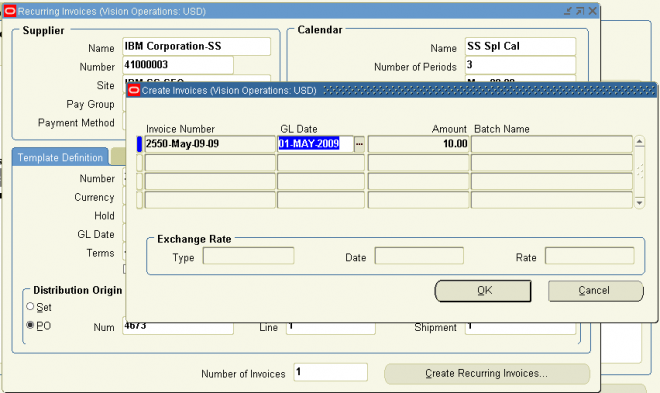Open the Template Definition tab
660x393 pixels.
pos(60,157)
